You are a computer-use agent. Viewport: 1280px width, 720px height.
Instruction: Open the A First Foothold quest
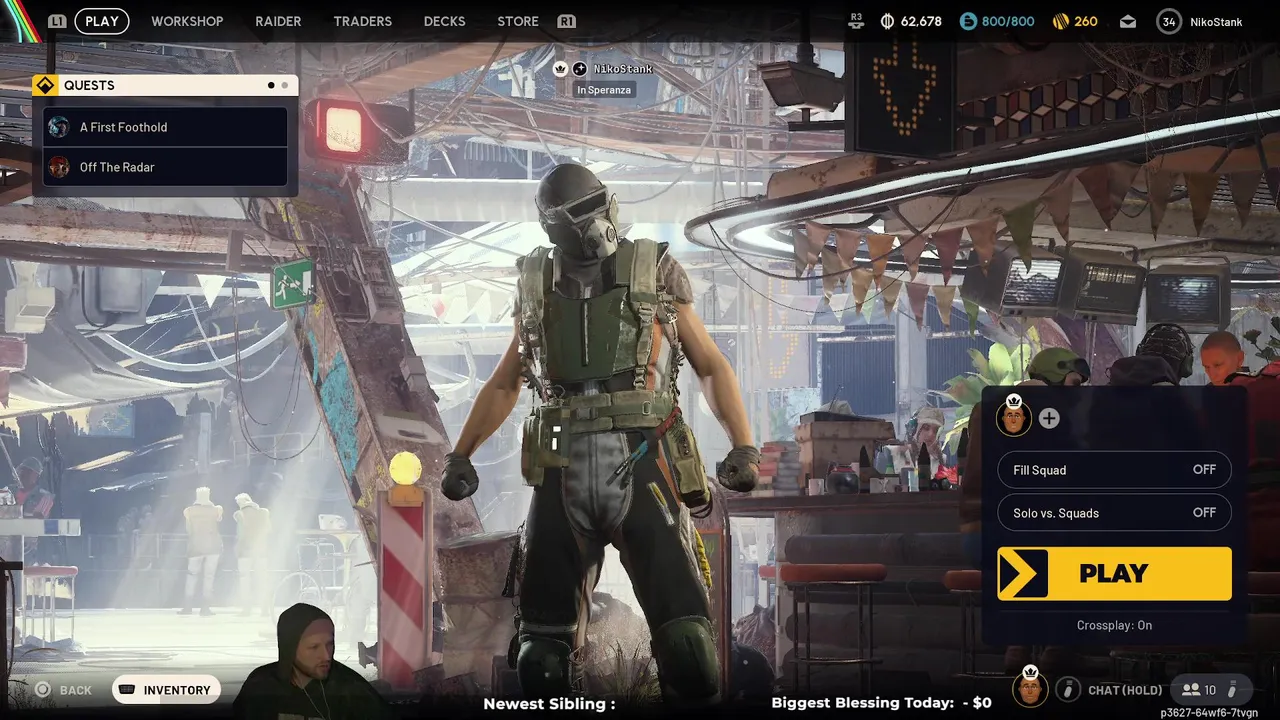coord(165,127)
